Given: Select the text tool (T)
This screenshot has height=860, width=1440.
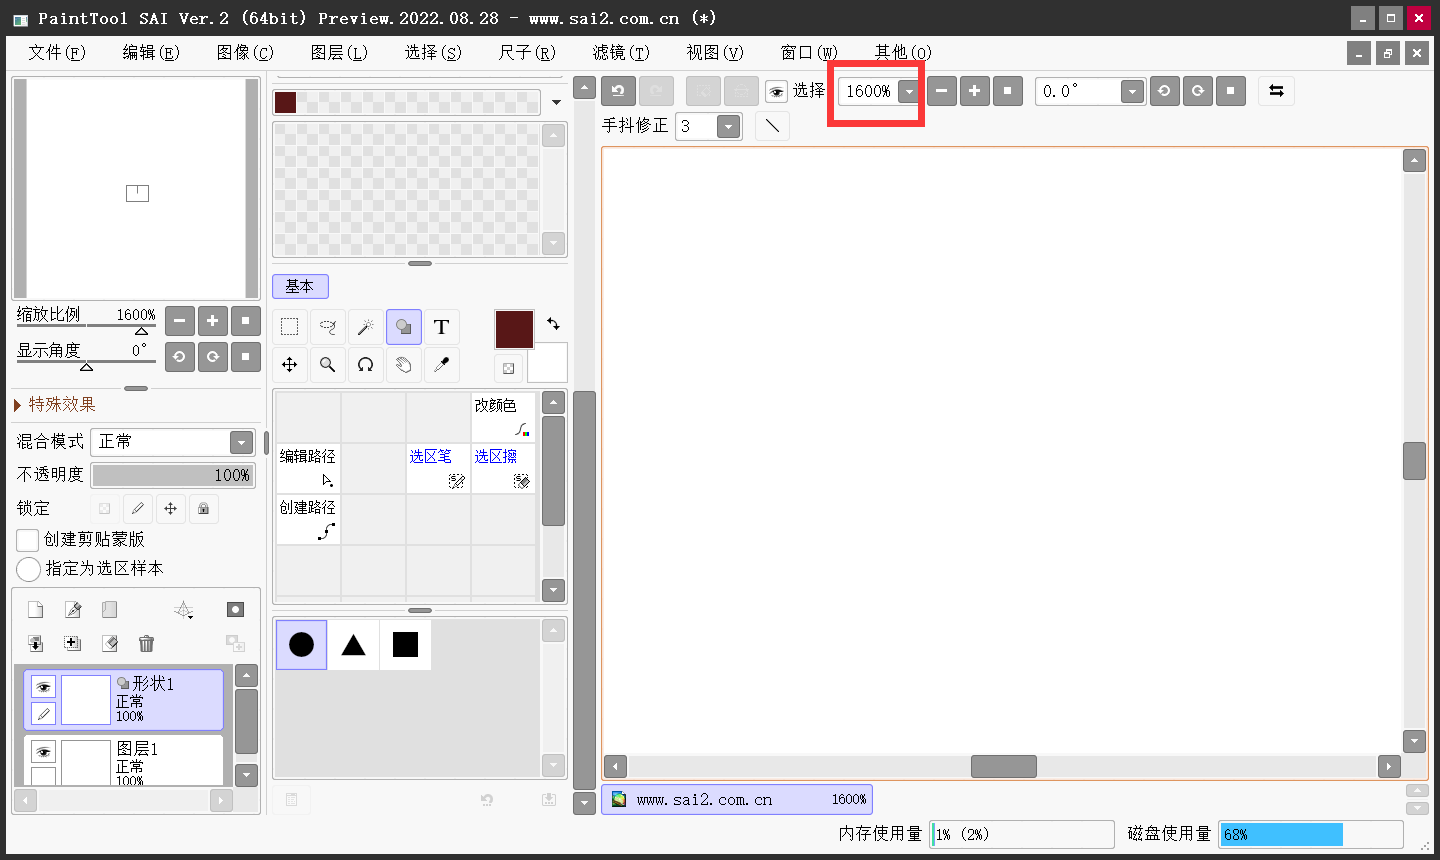Looking at the screenshot, I should point(441,327).
